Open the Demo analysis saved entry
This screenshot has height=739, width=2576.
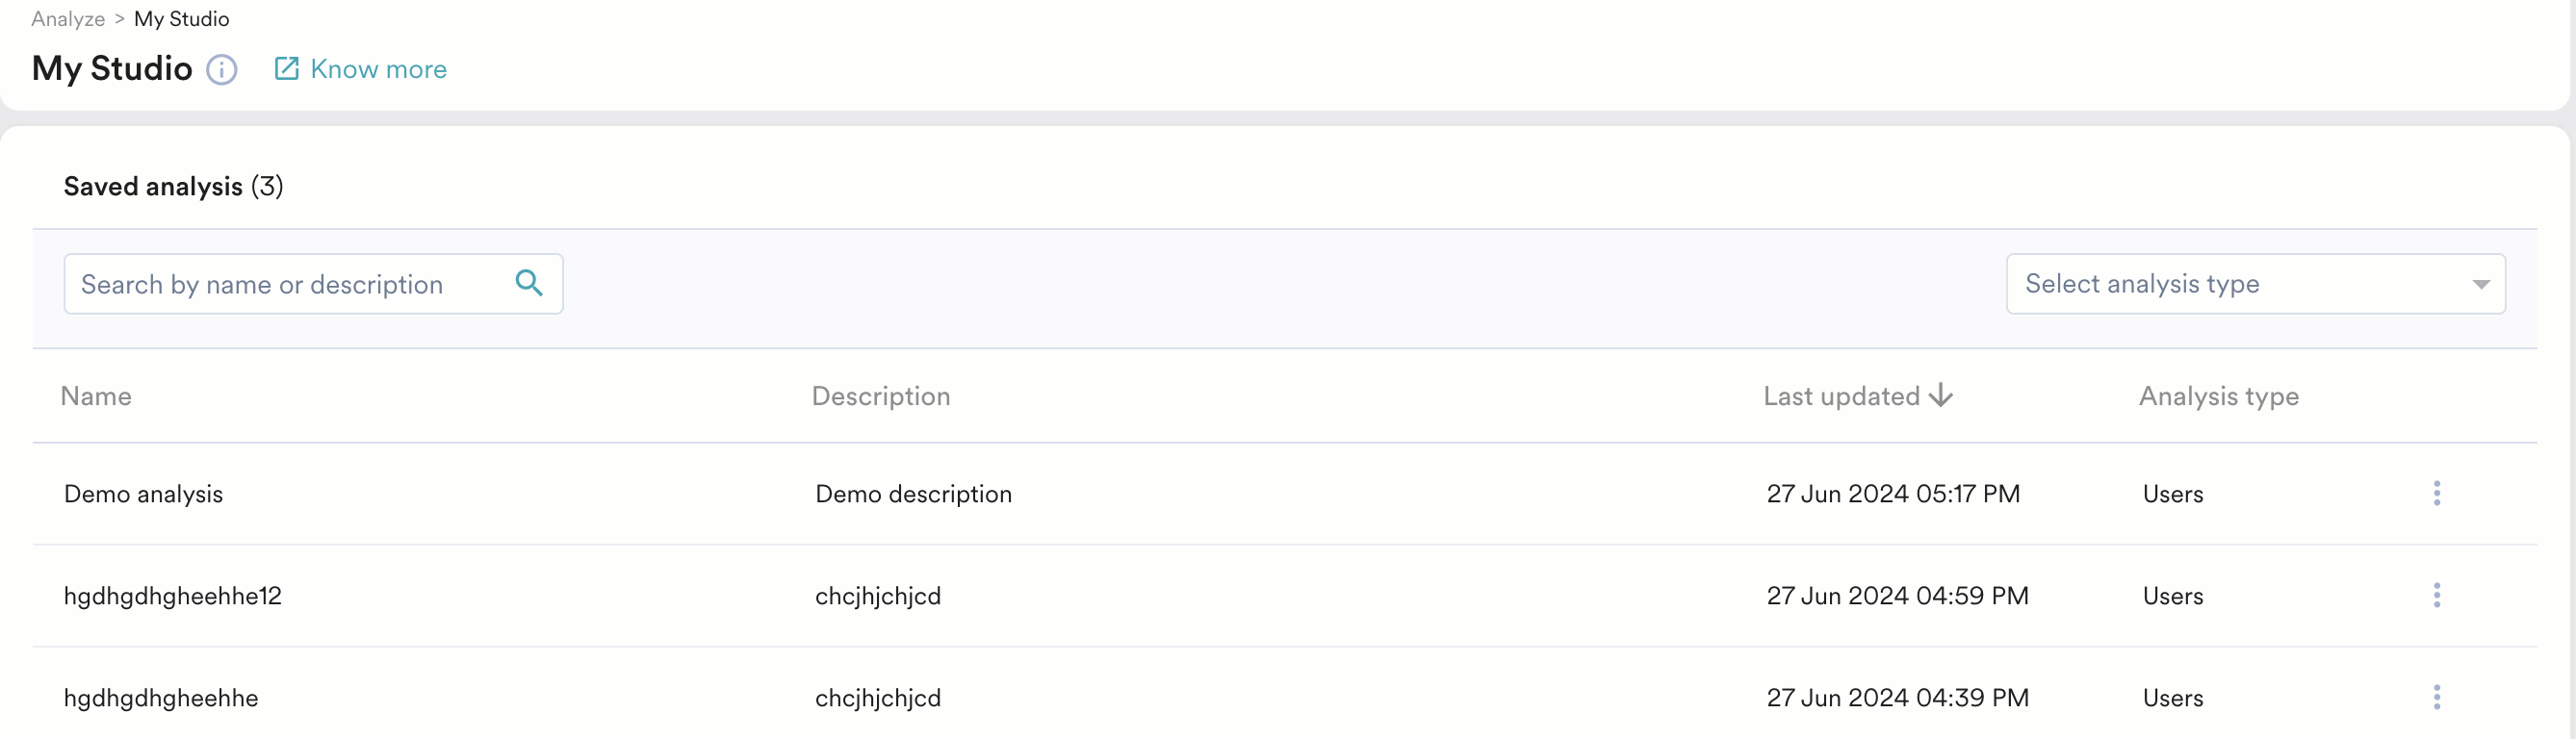pos(143,494)
